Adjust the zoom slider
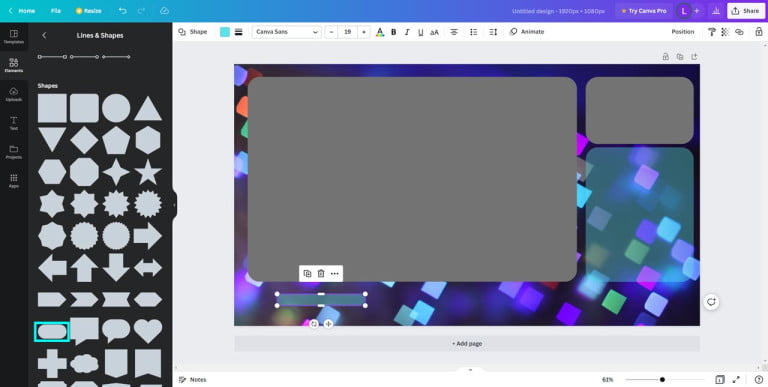Viewport: 768px width, 387px height. (662, 380)
